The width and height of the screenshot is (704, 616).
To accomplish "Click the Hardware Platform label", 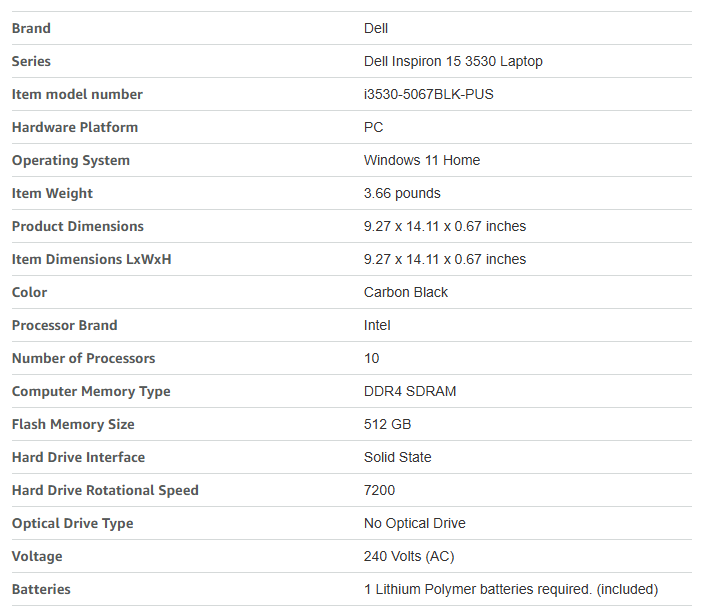I will [75, 127].
